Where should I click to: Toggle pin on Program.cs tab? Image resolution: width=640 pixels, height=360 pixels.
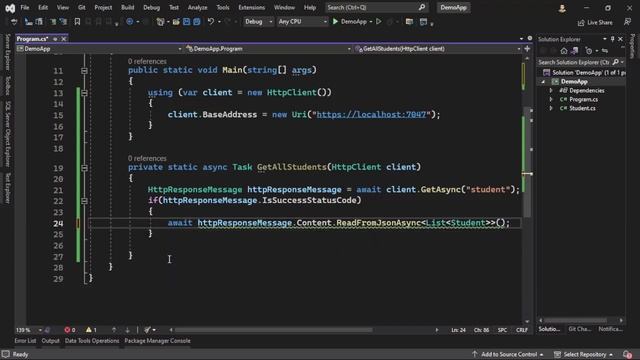55,39
